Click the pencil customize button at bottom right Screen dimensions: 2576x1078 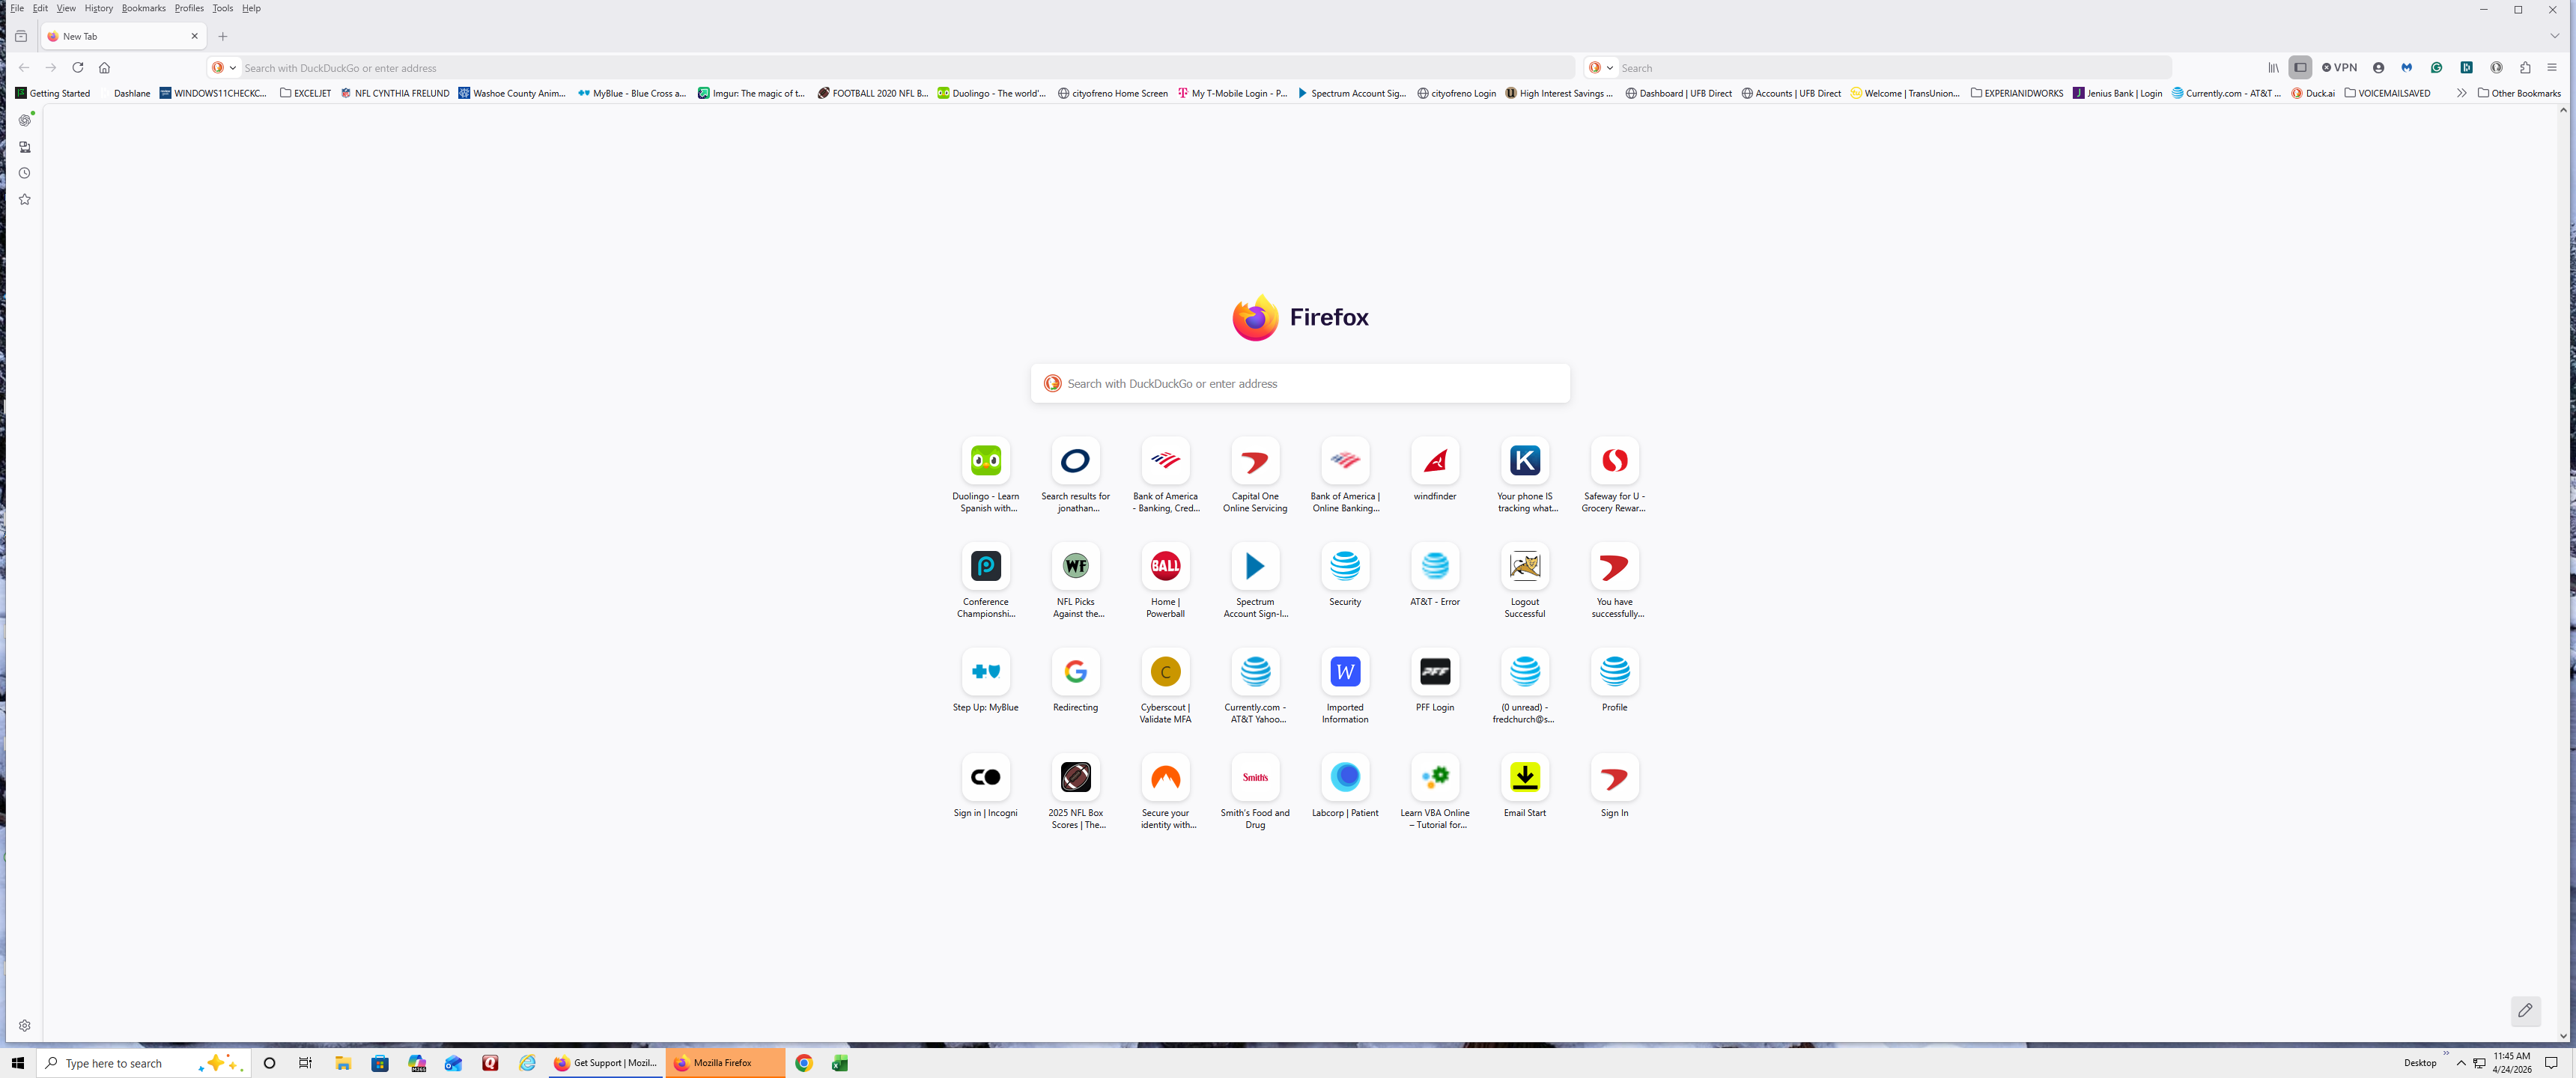pyautogui.click(x=2525, y=1010)
